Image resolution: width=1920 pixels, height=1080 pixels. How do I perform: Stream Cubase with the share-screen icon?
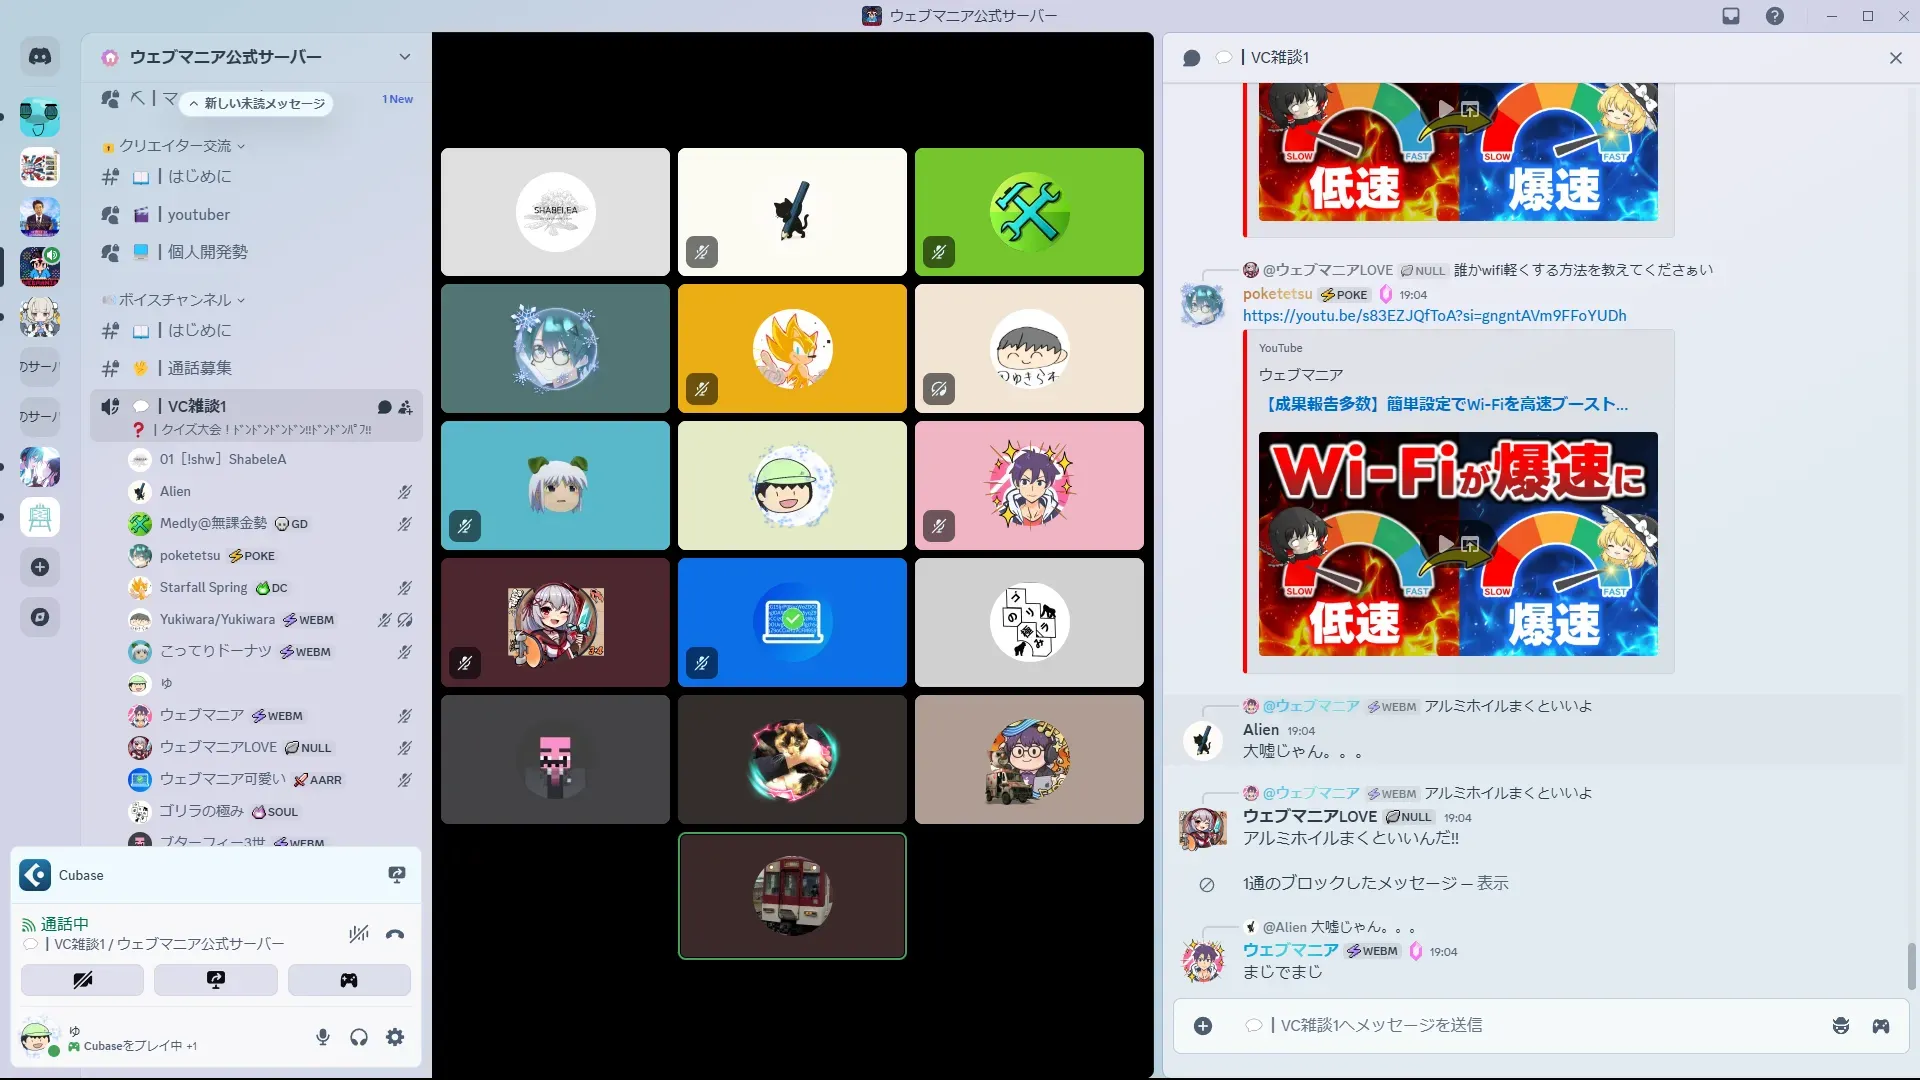tap(397, 875)
